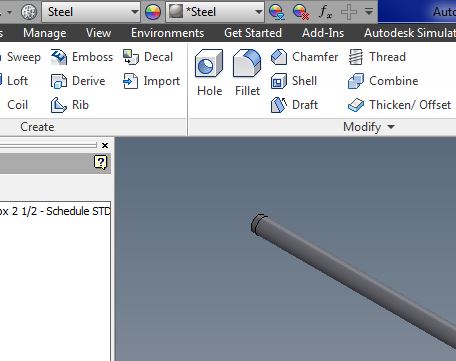Select the Sweep tool
Screen dimensions: 456x361
(x=20, y=57)
